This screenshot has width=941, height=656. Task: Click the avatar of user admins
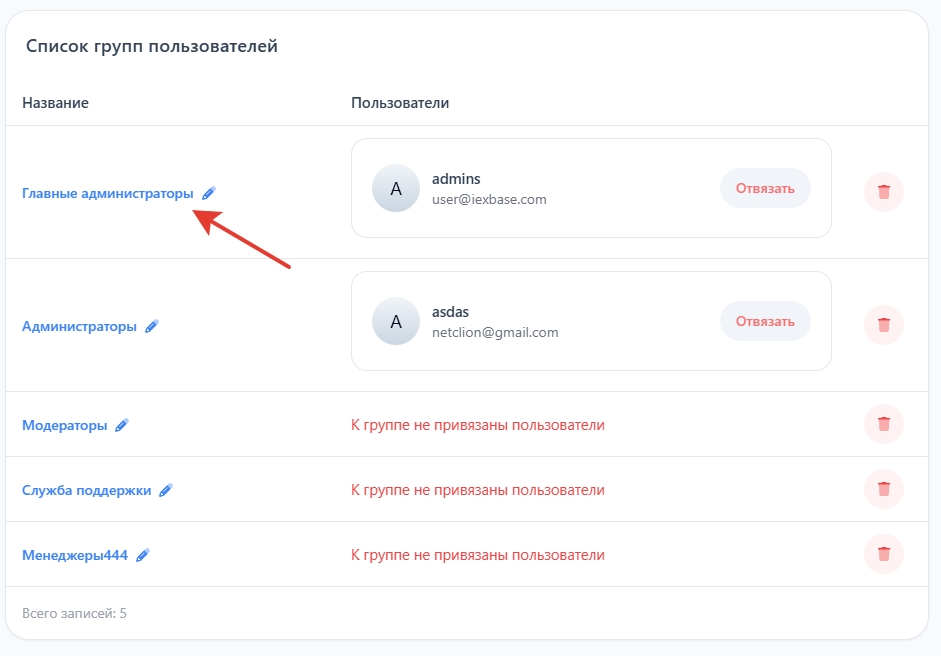tap(396, 188)
